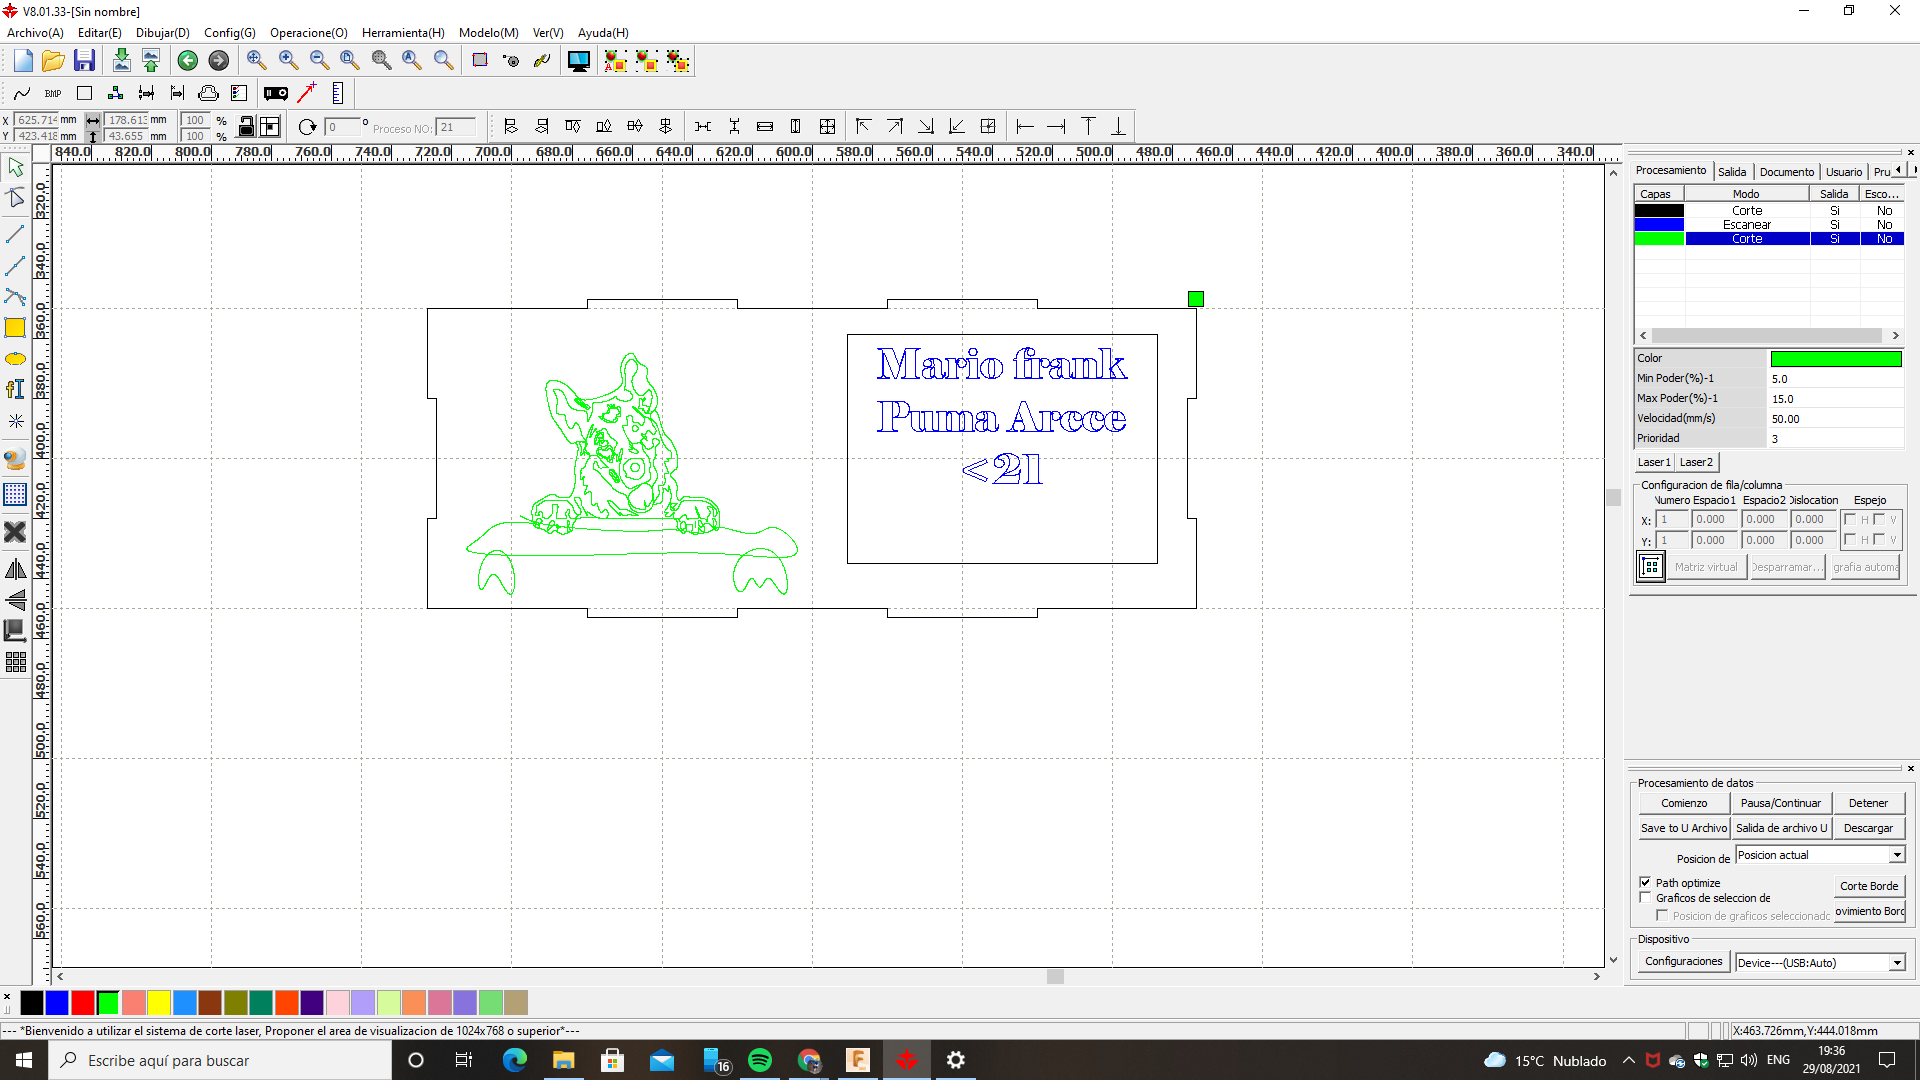Click the laser machine preview monitor icon

tap(579, 61)
